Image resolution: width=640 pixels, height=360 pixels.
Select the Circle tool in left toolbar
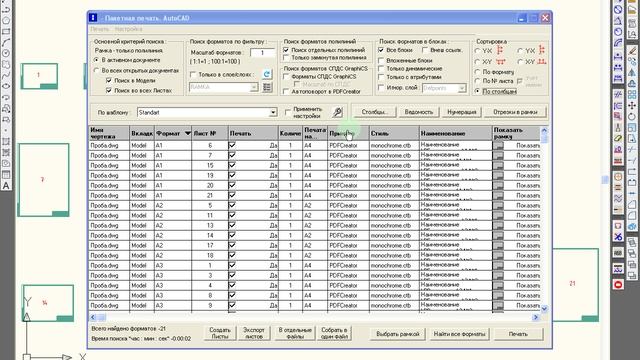[x=6, y=53]
